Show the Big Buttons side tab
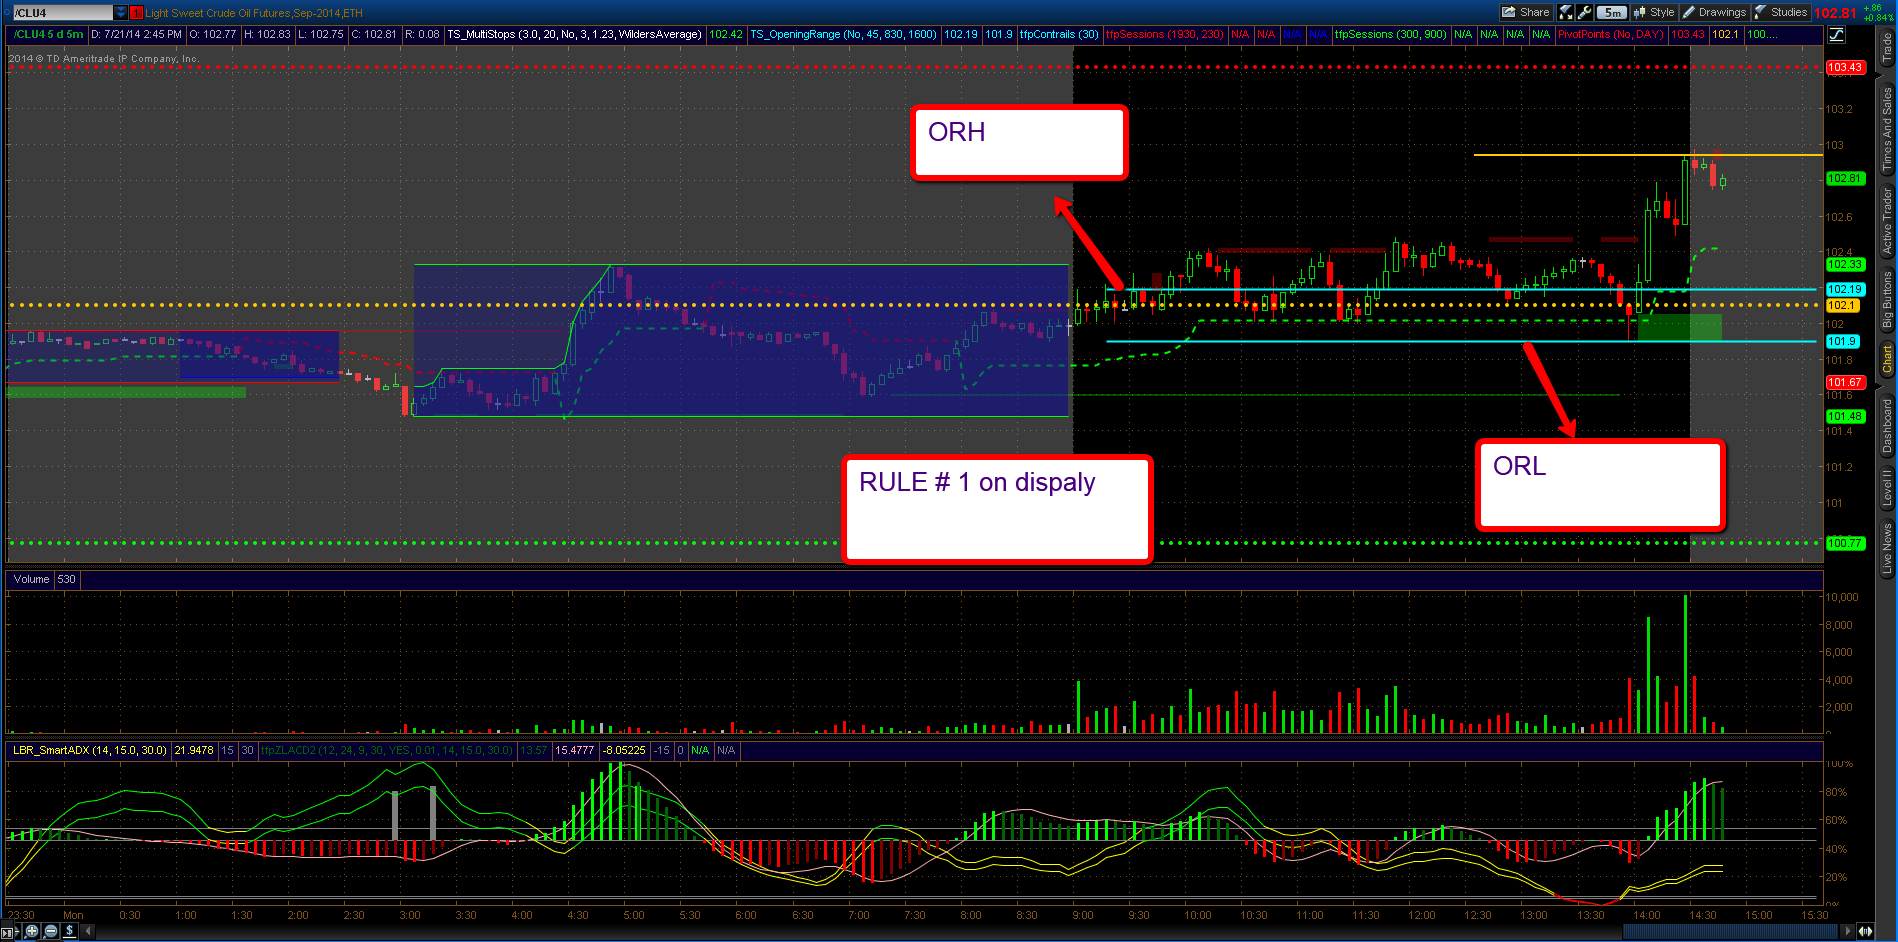 [1887, 300]
